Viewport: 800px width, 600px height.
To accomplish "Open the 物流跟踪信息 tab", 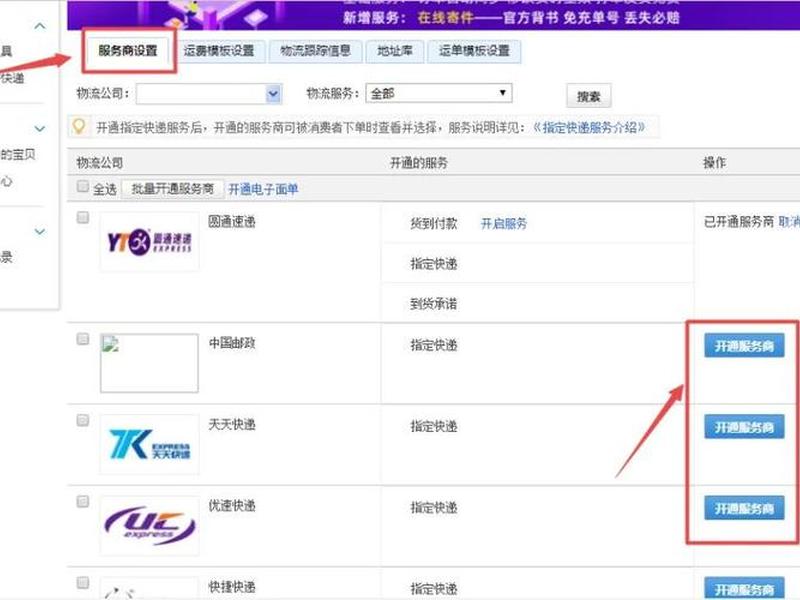I will (x=315, y=51).
